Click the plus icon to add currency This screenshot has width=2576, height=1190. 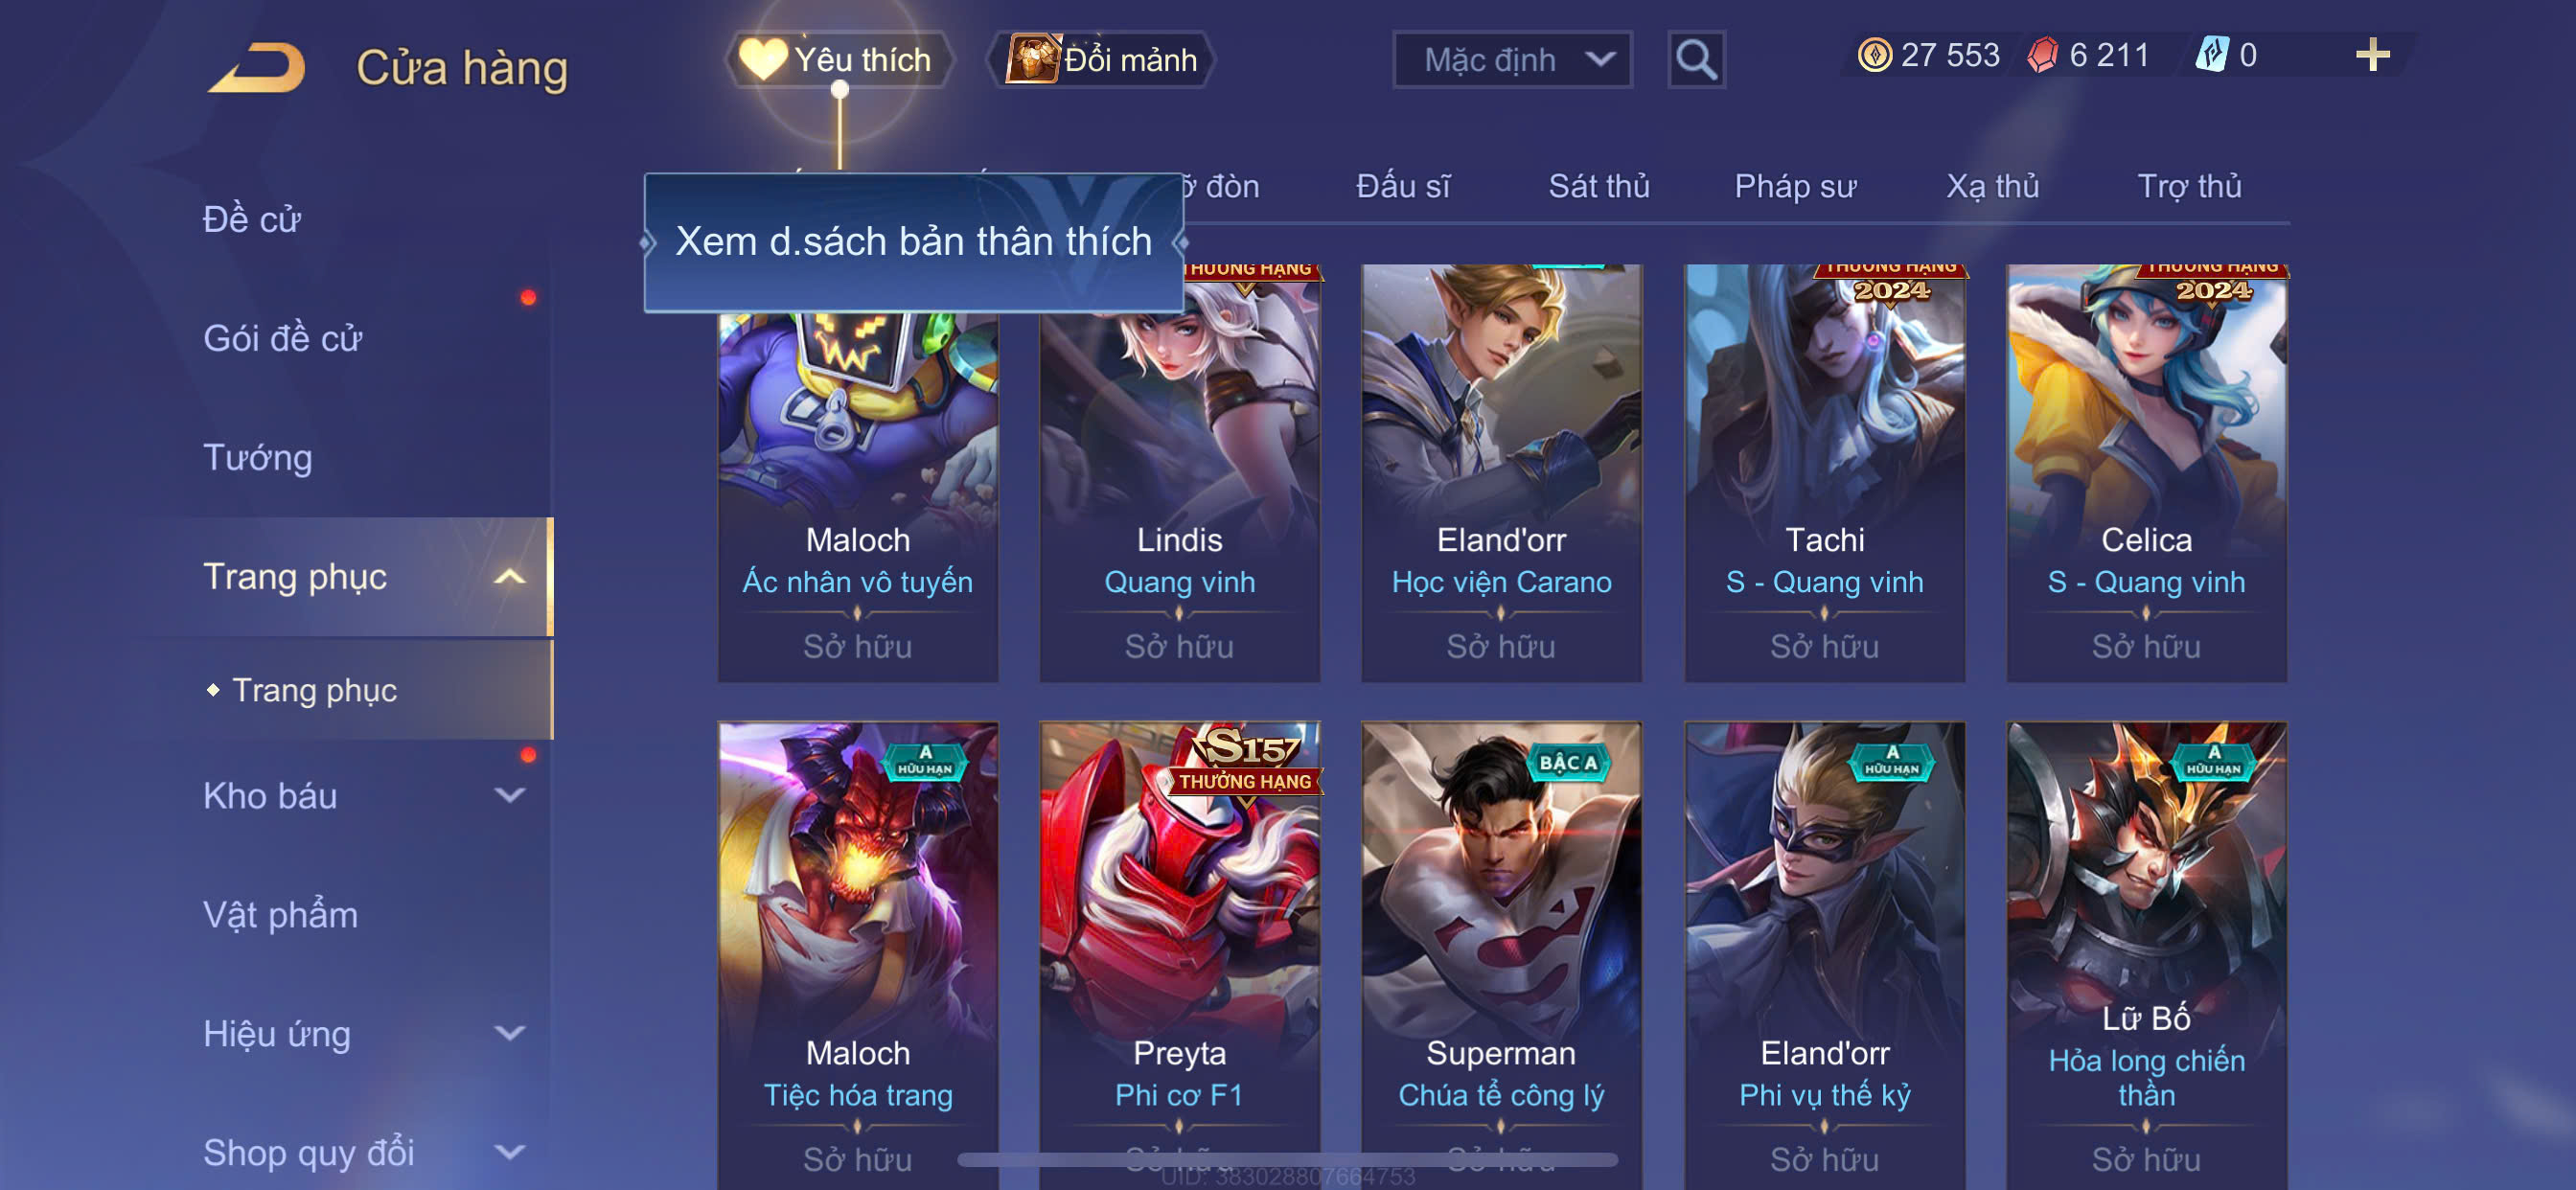pyautogui.click(x=2372, y=54)
